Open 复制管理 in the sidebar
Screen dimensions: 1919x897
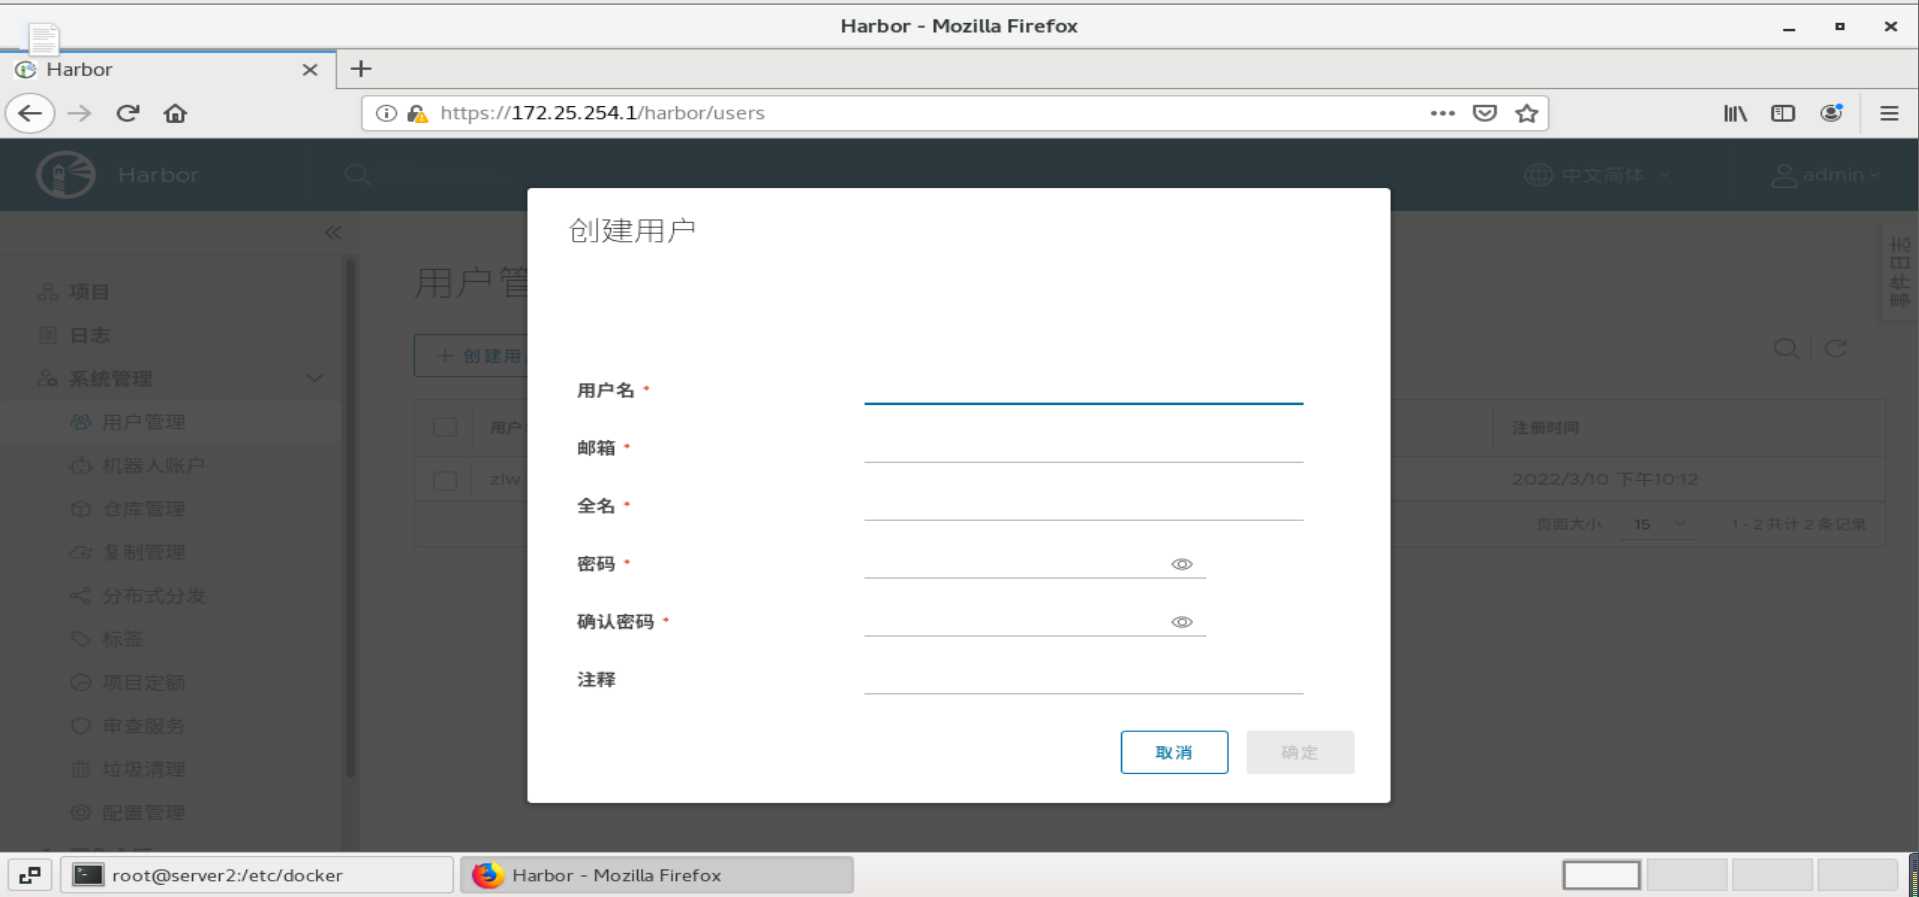[143, 552]
